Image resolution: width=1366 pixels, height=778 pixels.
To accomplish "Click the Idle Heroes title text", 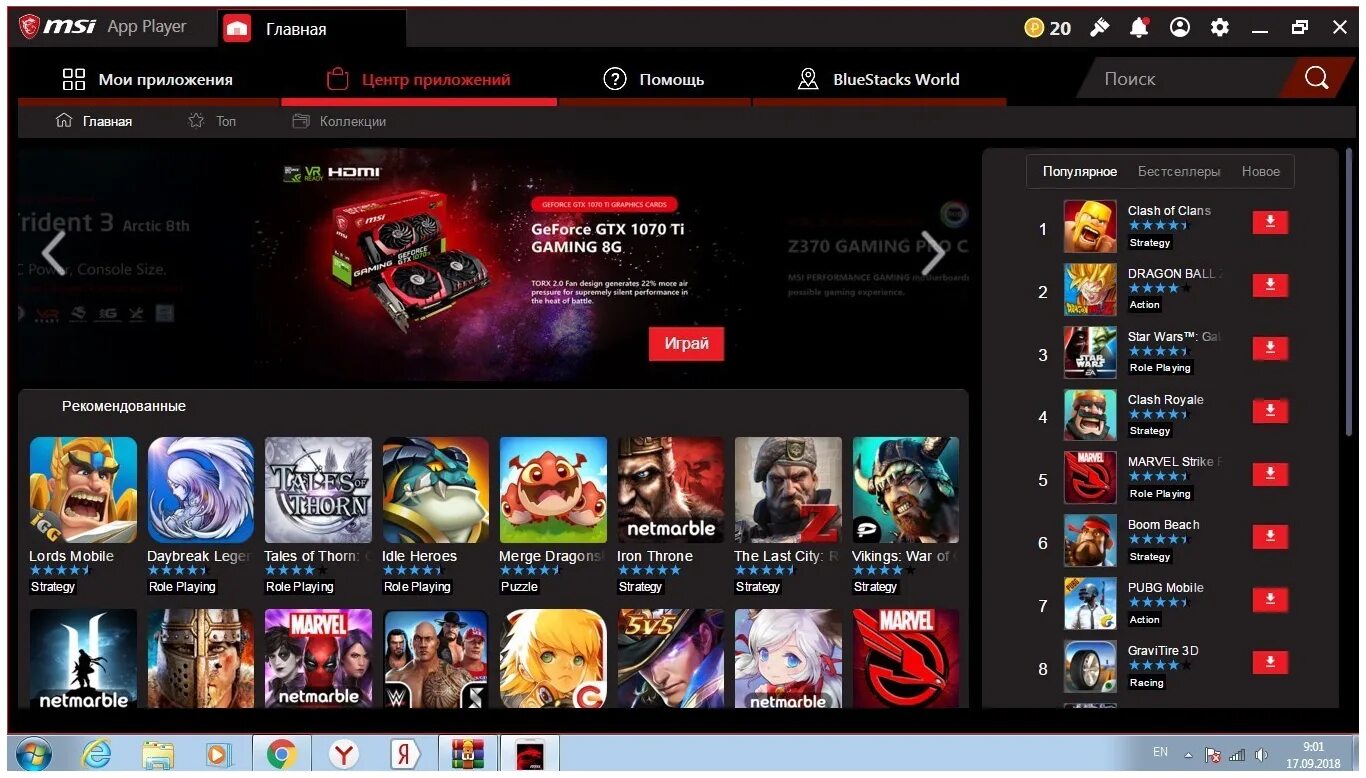I will [420, 556].
